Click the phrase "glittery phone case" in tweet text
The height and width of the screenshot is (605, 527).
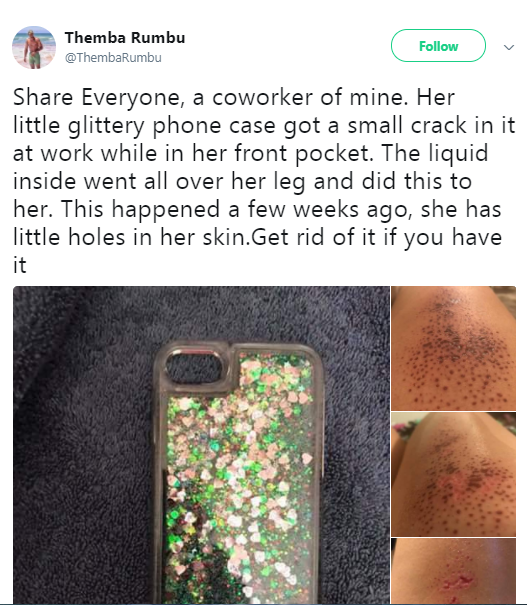173,126
